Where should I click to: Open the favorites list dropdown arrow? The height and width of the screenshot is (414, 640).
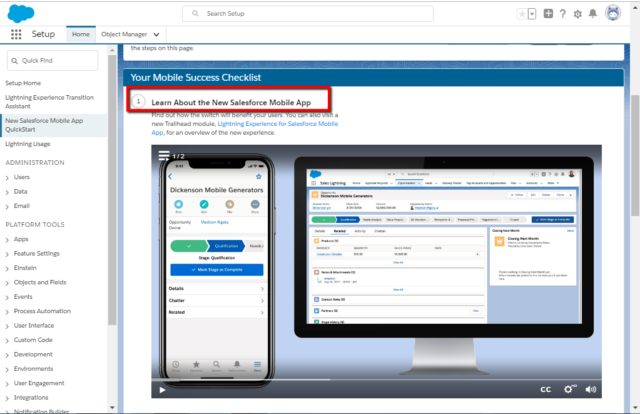pyautogui.click(x=532, y=13)
